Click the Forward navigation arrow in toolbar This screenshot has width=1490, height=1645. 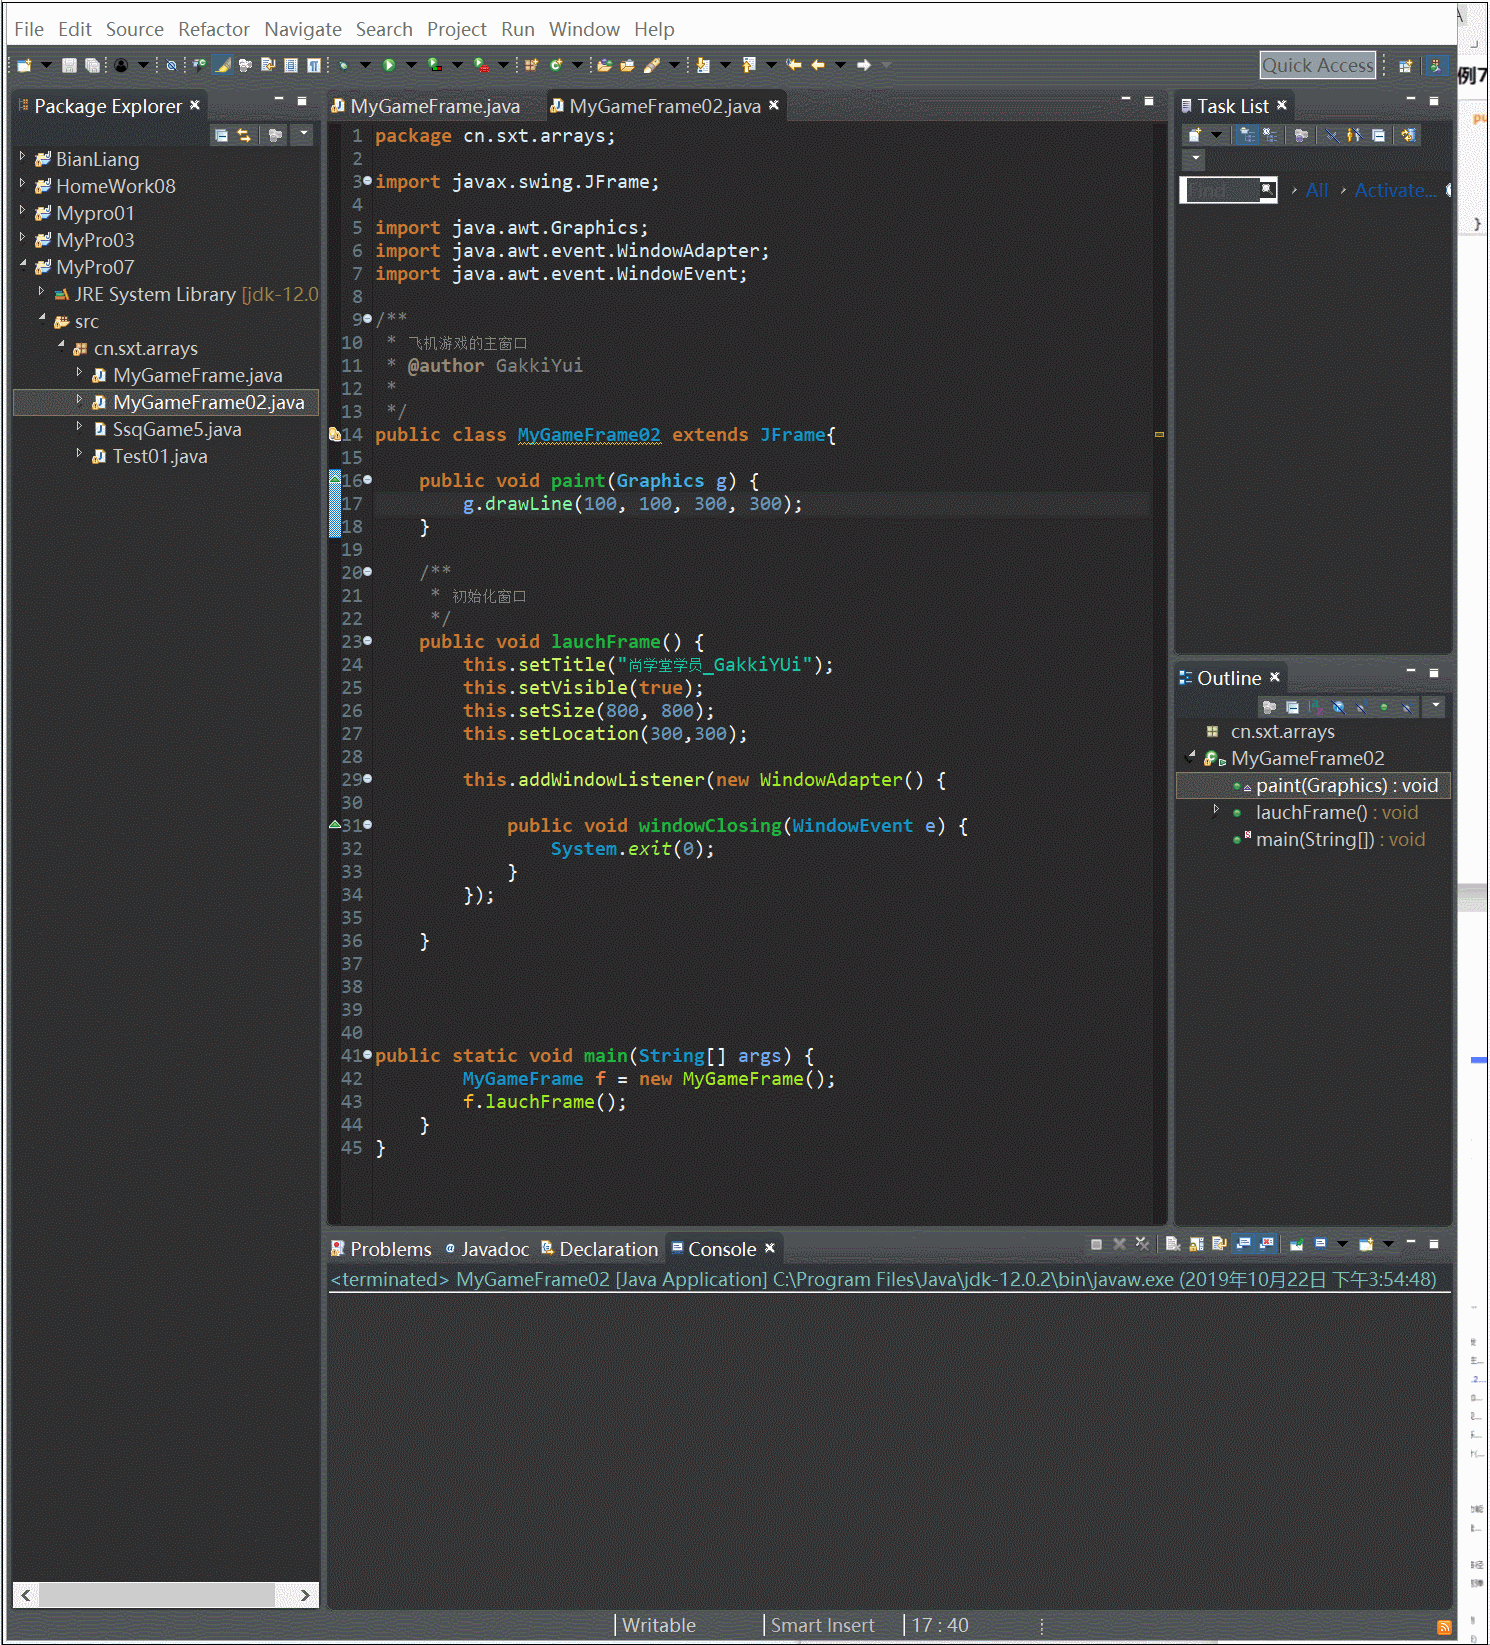[x=864, y=65]
